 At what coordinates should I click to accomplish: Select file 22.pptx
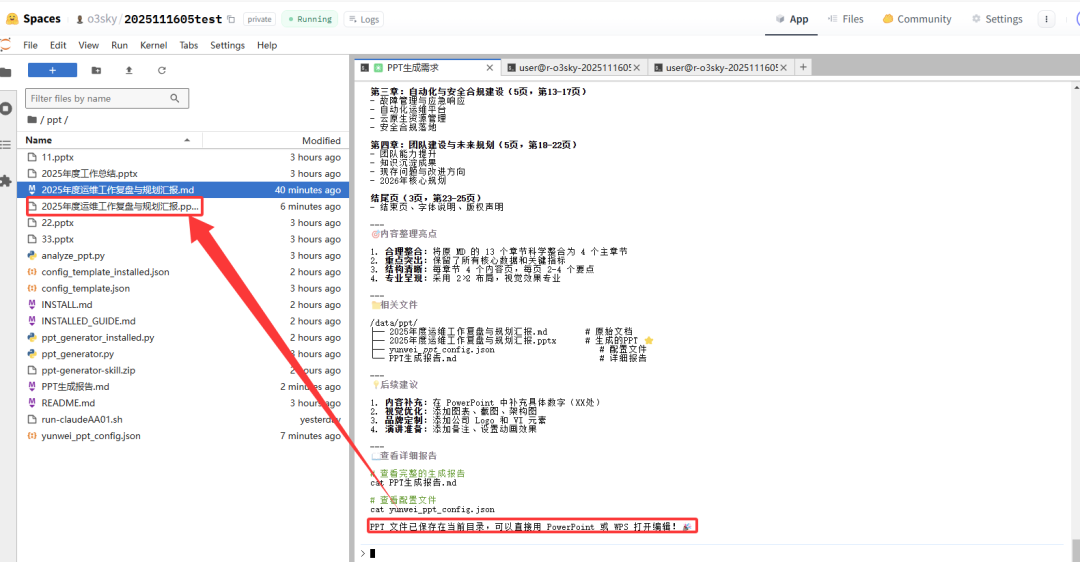[x=183, y=222]
